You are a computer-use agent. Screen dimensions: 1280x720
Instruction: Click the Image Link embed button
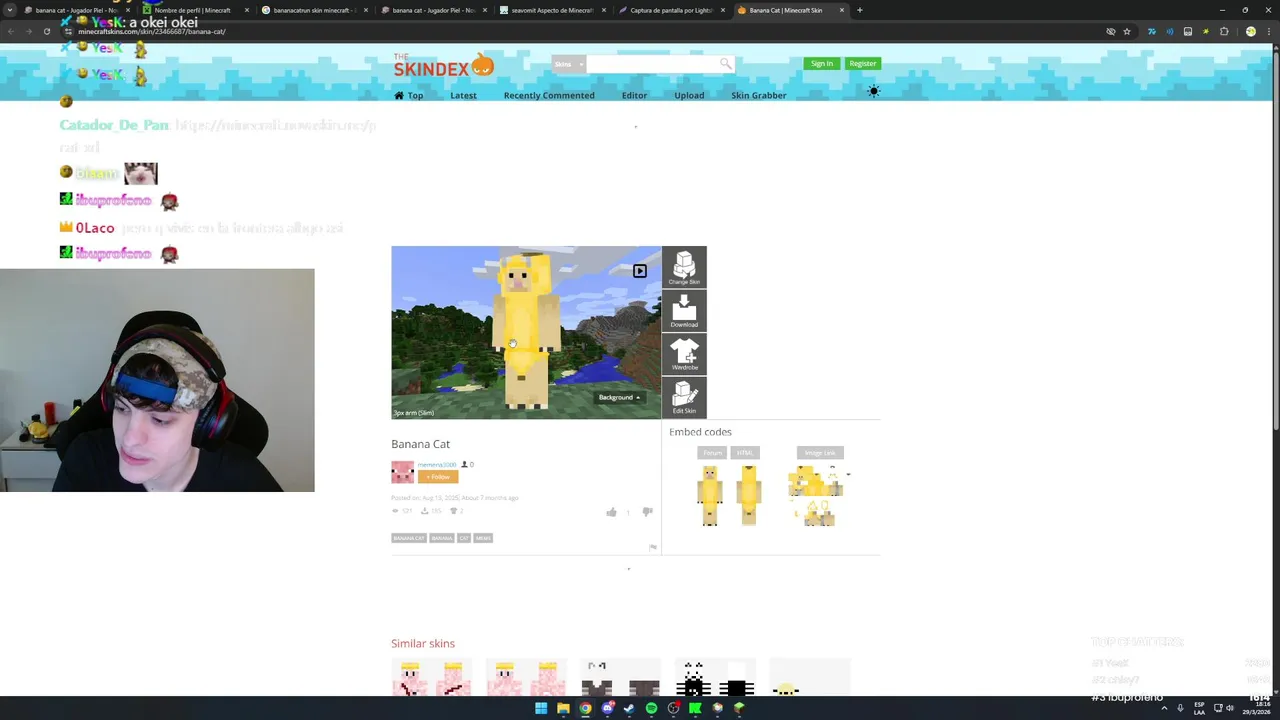pyautogui.click(x=820, y=453)
